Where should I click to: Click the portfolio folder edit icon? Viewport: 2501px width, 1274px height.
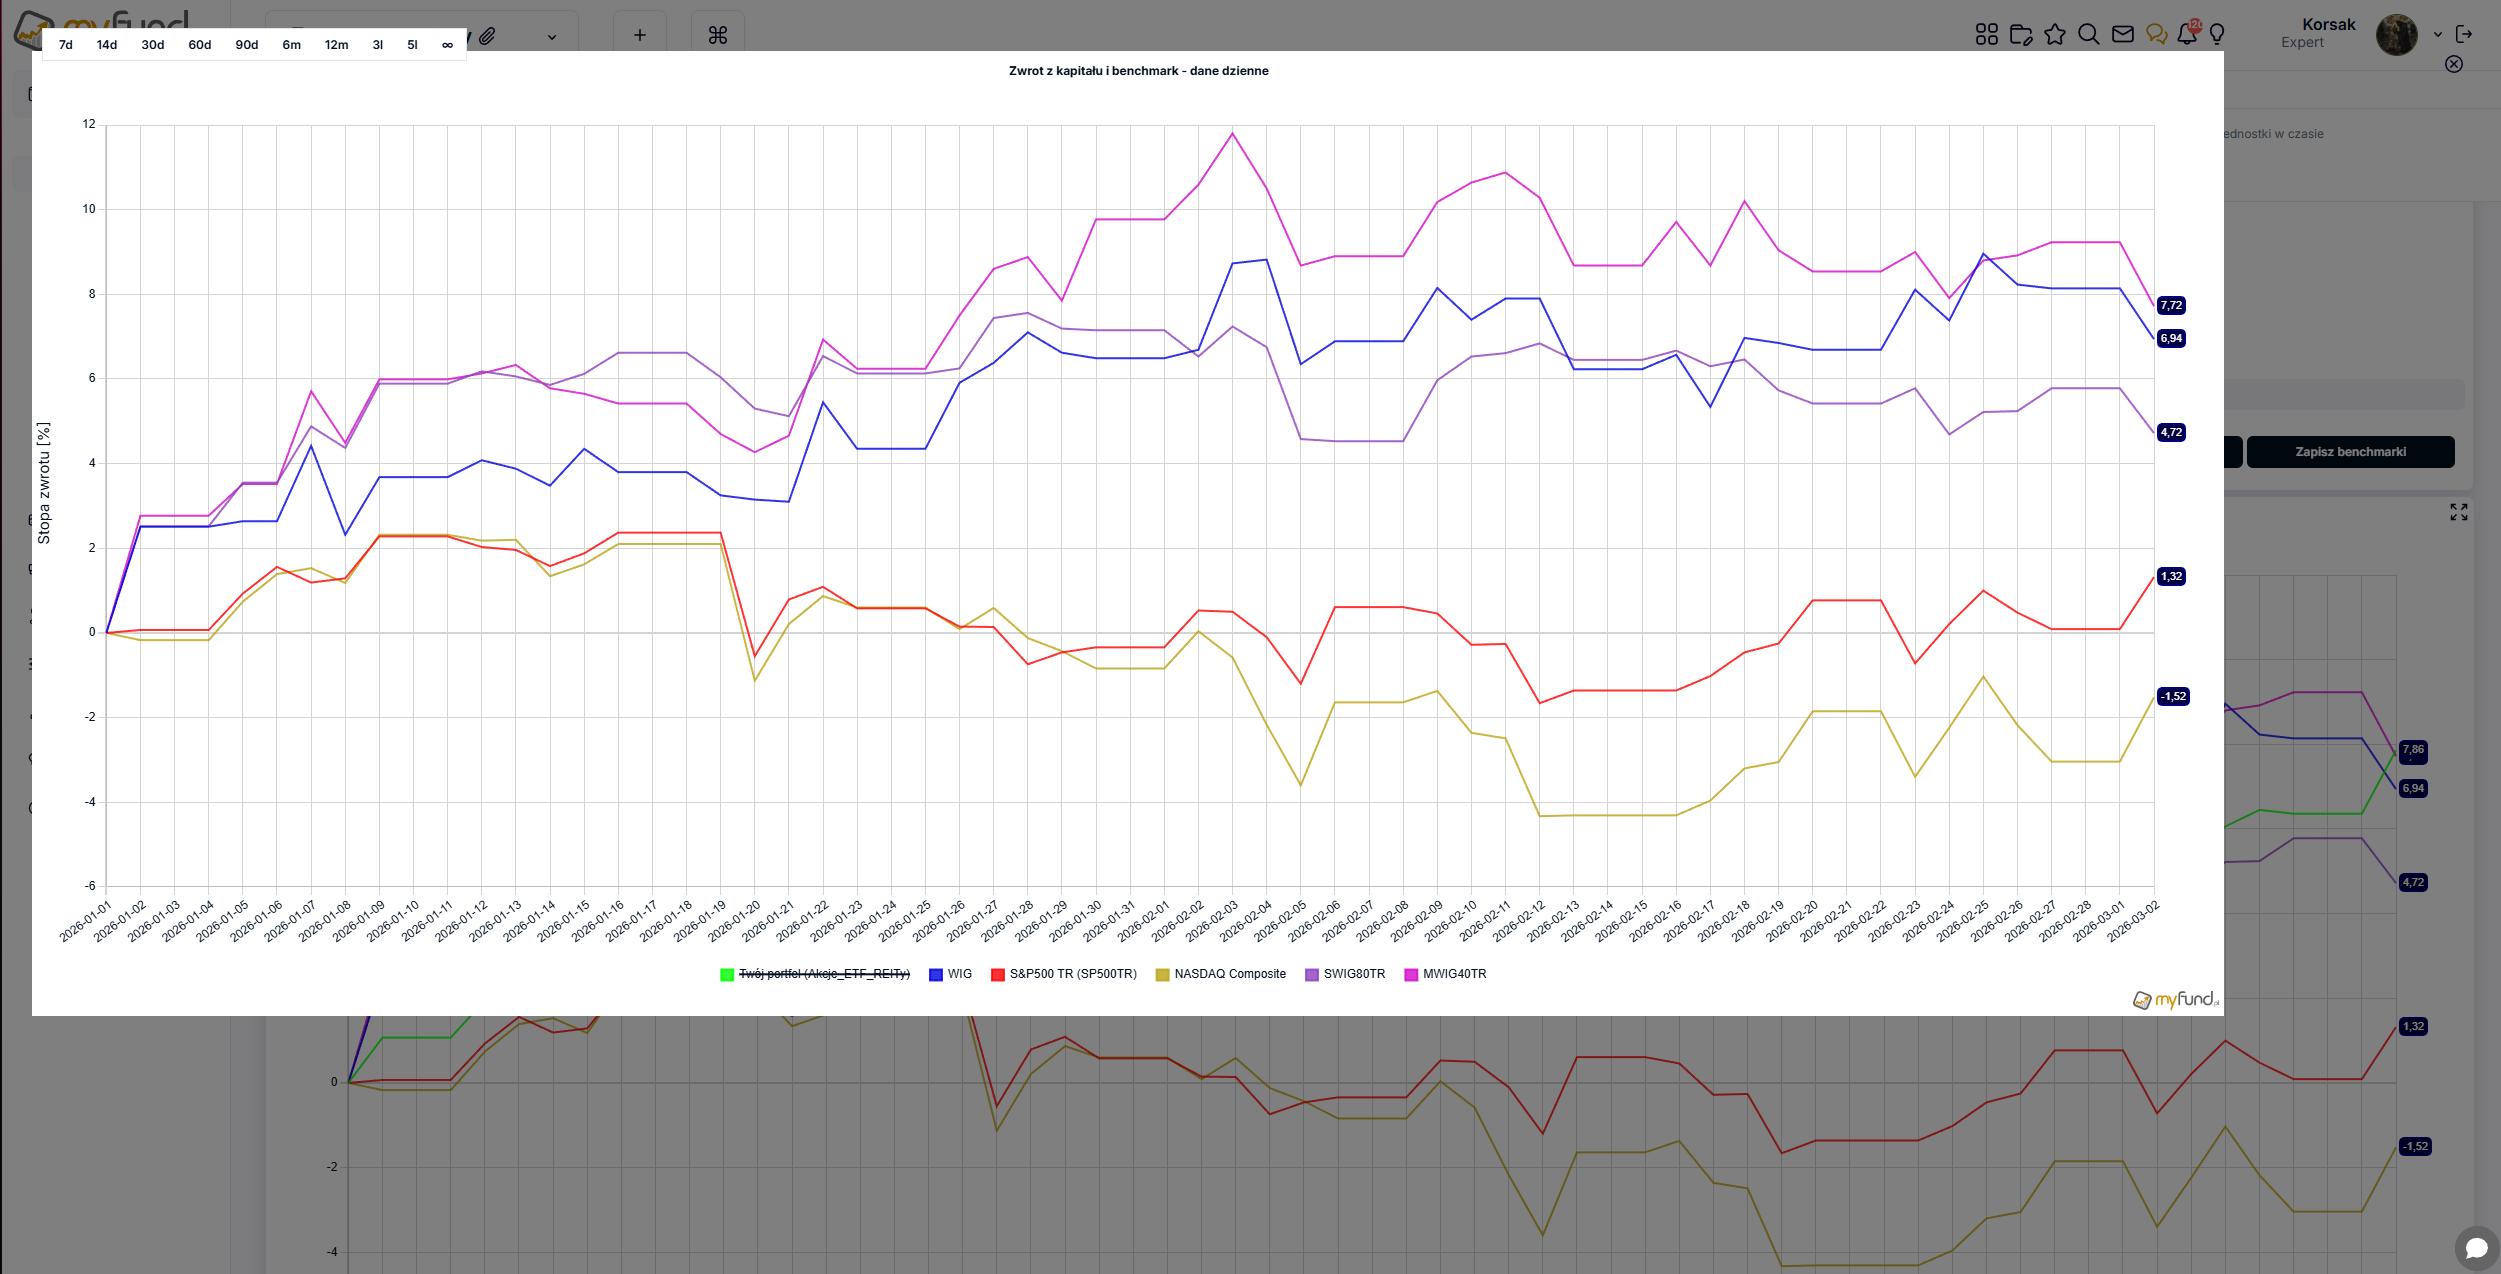pos(2021,35)
